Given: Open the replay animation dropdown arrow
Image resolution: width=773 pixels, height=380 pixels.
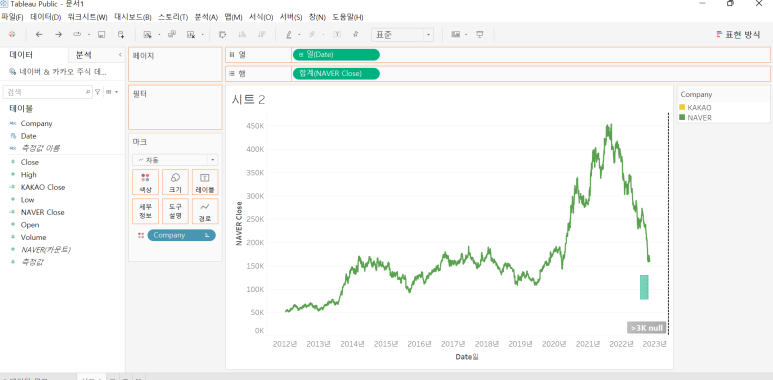Looking at the screenshot, I should pyautogui.click(x=89, y=35).
